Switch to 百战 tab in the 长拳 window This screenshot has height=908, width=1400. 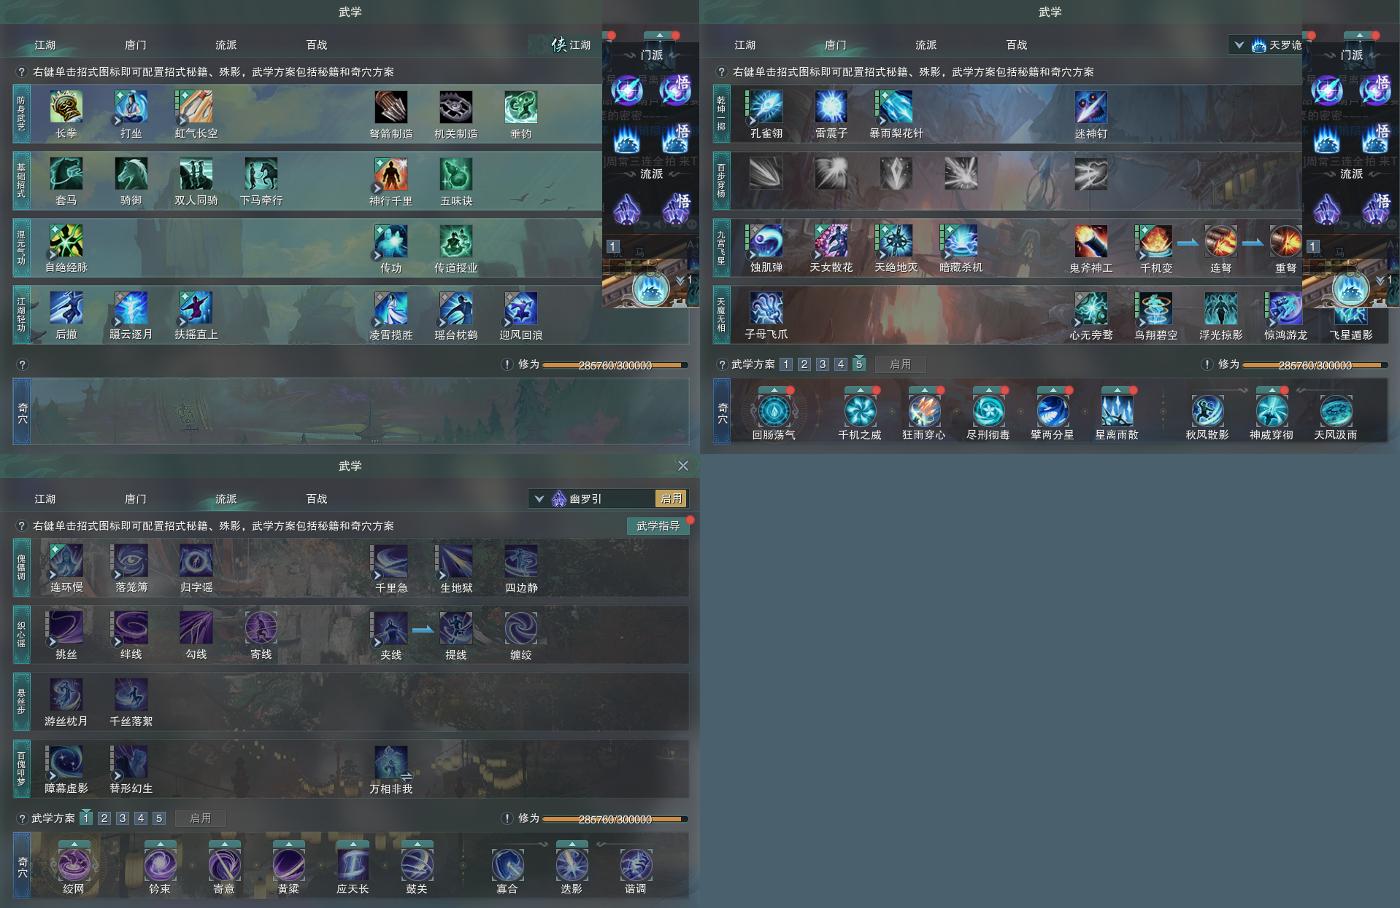tap(317, 45)
